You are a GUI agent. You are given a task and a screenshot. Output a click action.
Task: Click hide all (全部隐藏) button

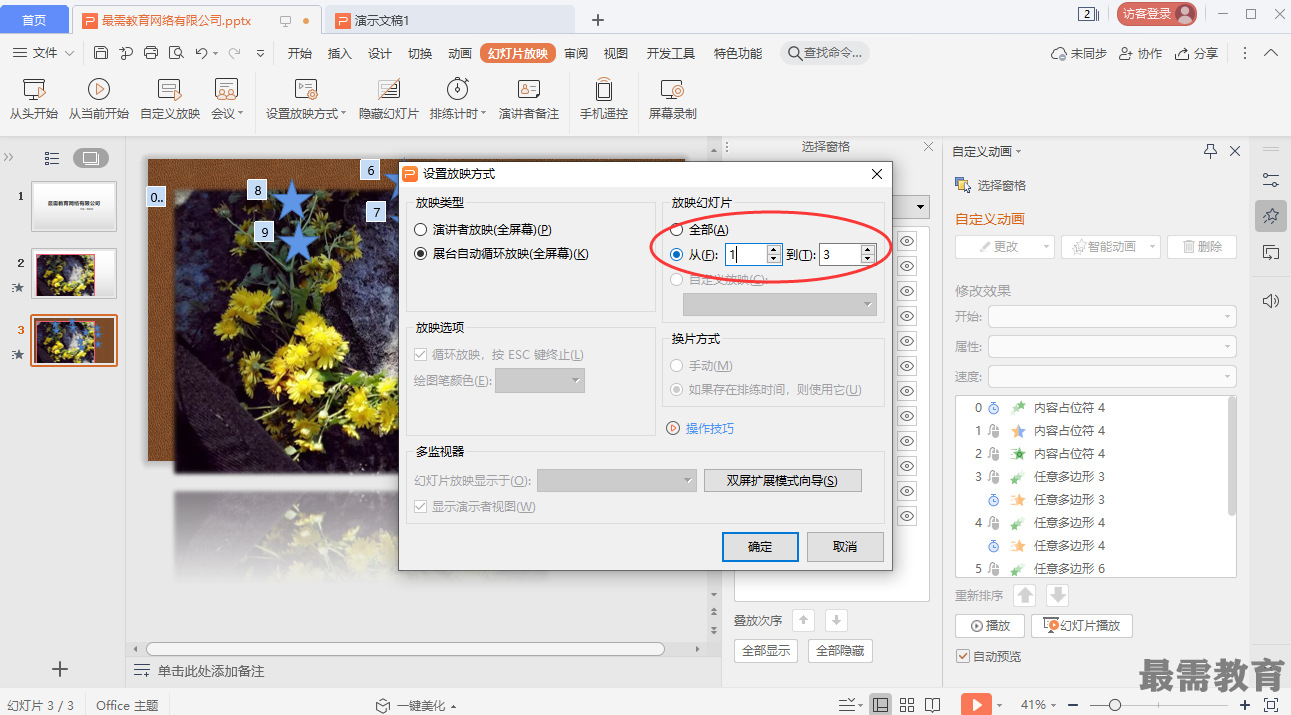(840, 651)
